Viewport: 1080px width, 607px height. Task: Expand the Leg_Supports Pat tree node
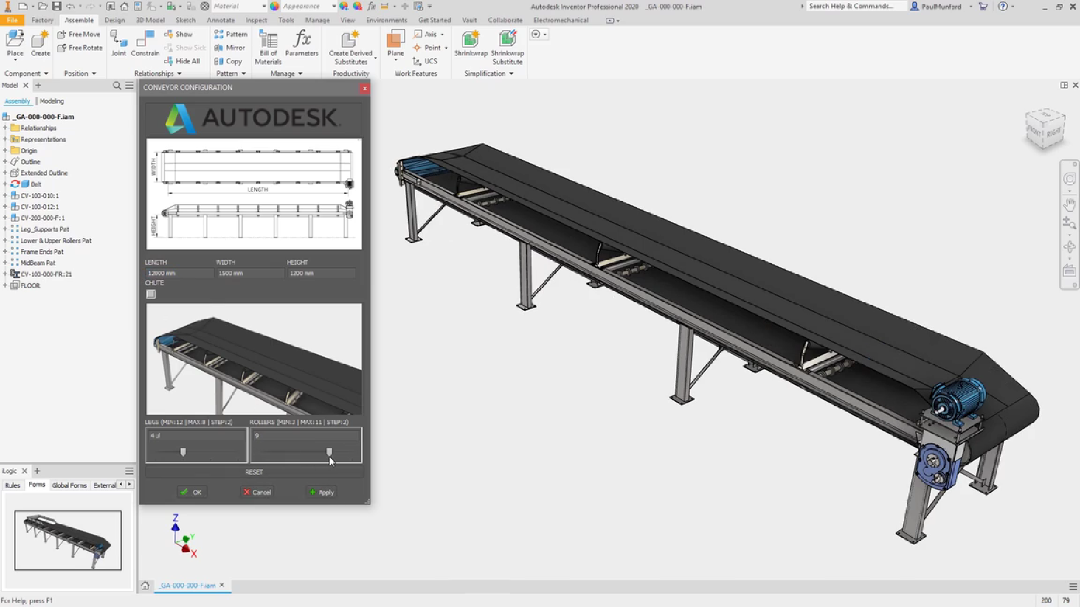click(5, 229)
